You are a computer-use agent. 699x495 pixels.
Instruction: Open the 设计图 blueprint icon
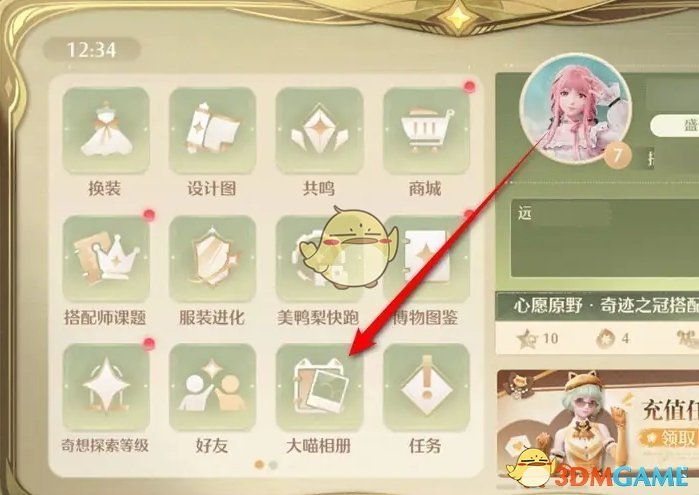(212, 130)
